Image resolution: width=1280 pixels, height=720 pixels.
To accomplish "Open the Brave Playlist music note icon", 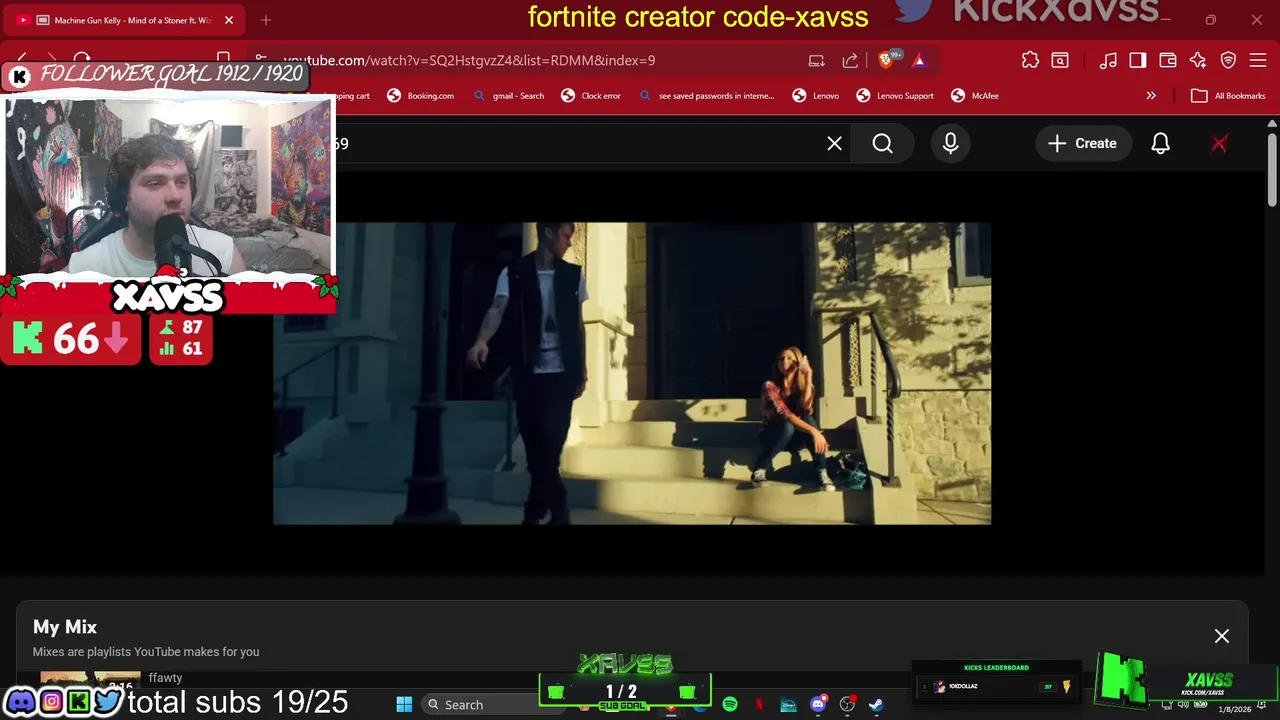I will point(1108,61).
